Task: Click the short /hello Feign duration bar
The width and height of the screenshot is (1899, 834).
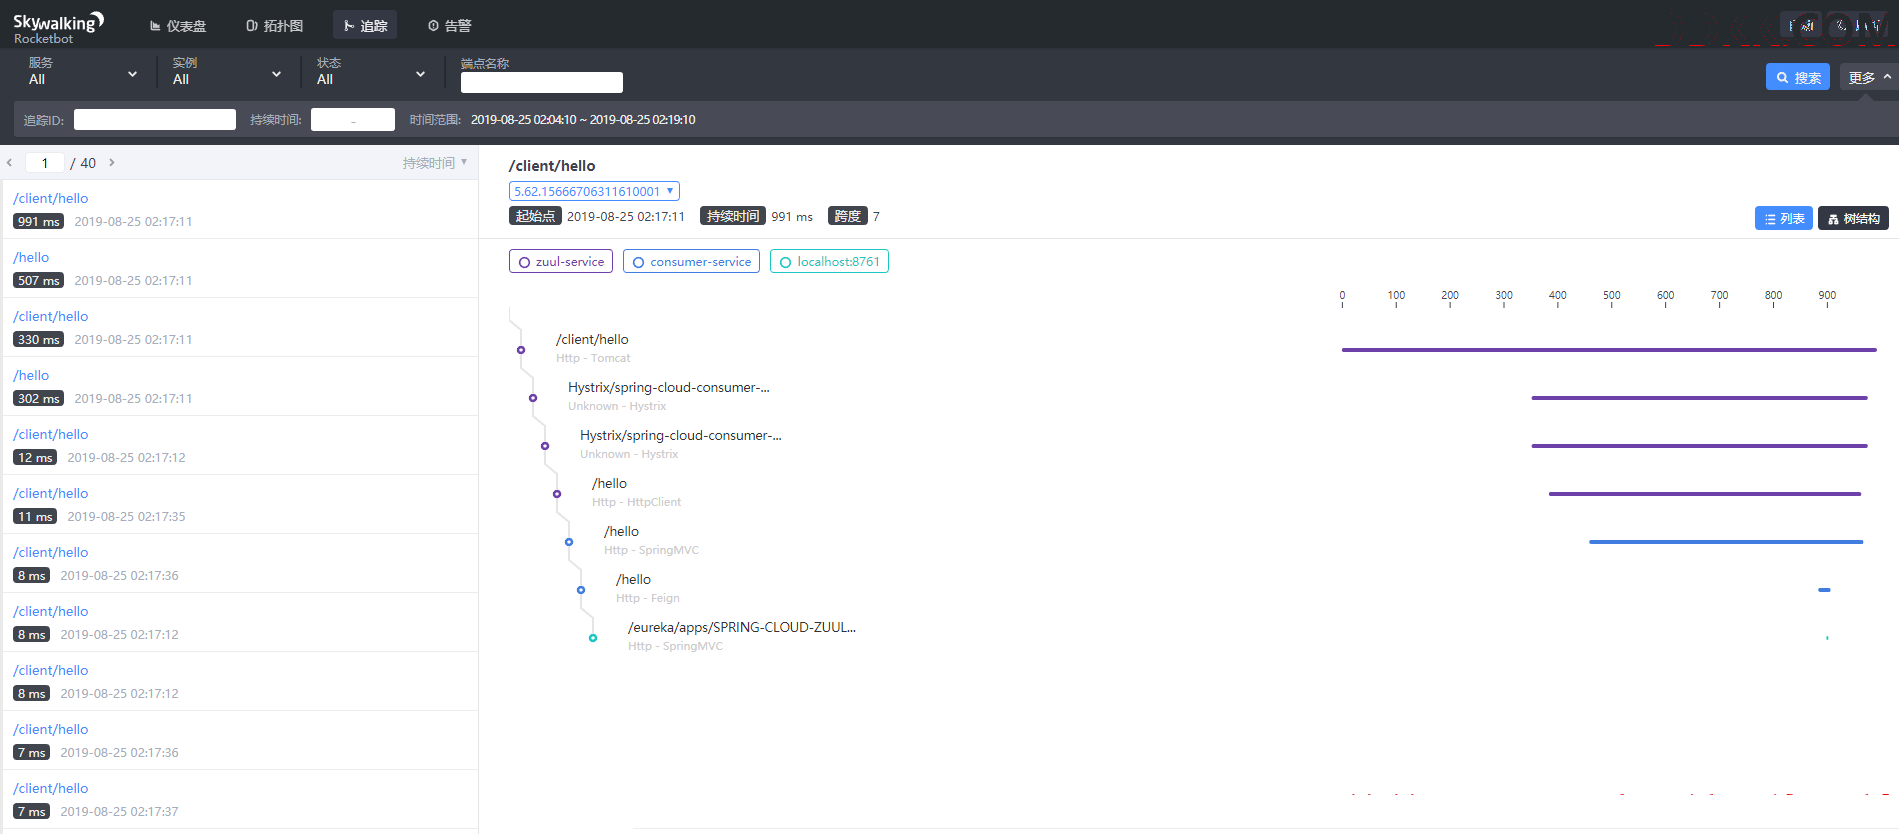Action: click(1824, 590)
